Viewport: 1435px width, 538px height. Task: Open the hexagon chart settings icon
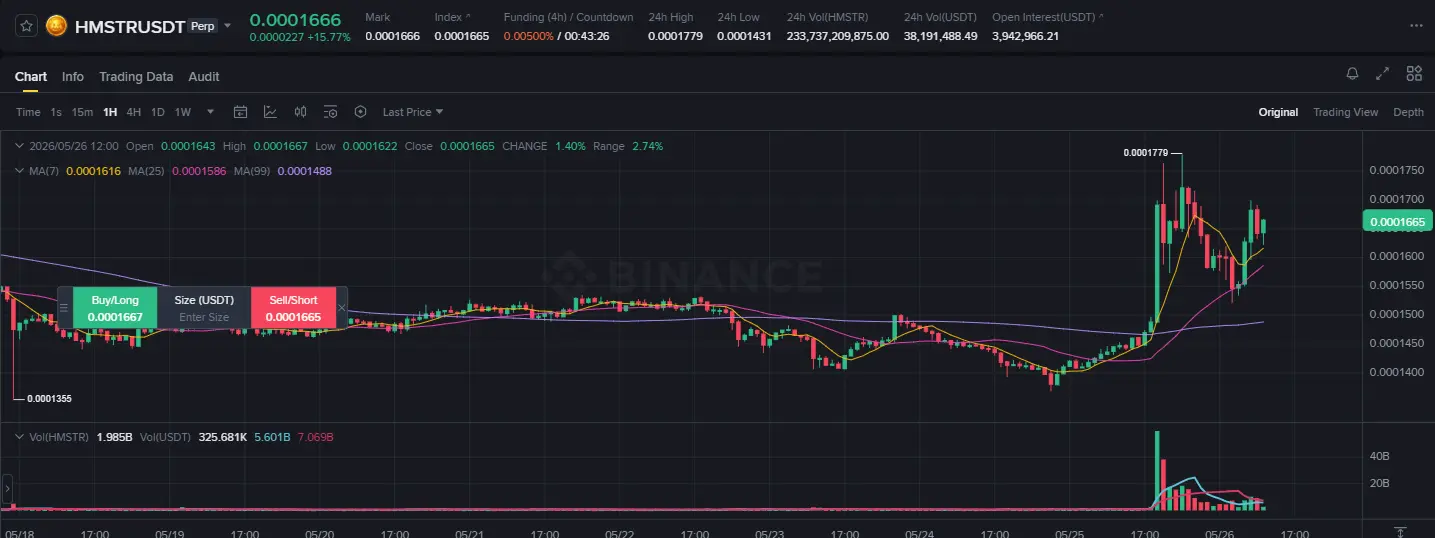click(361, 112)
